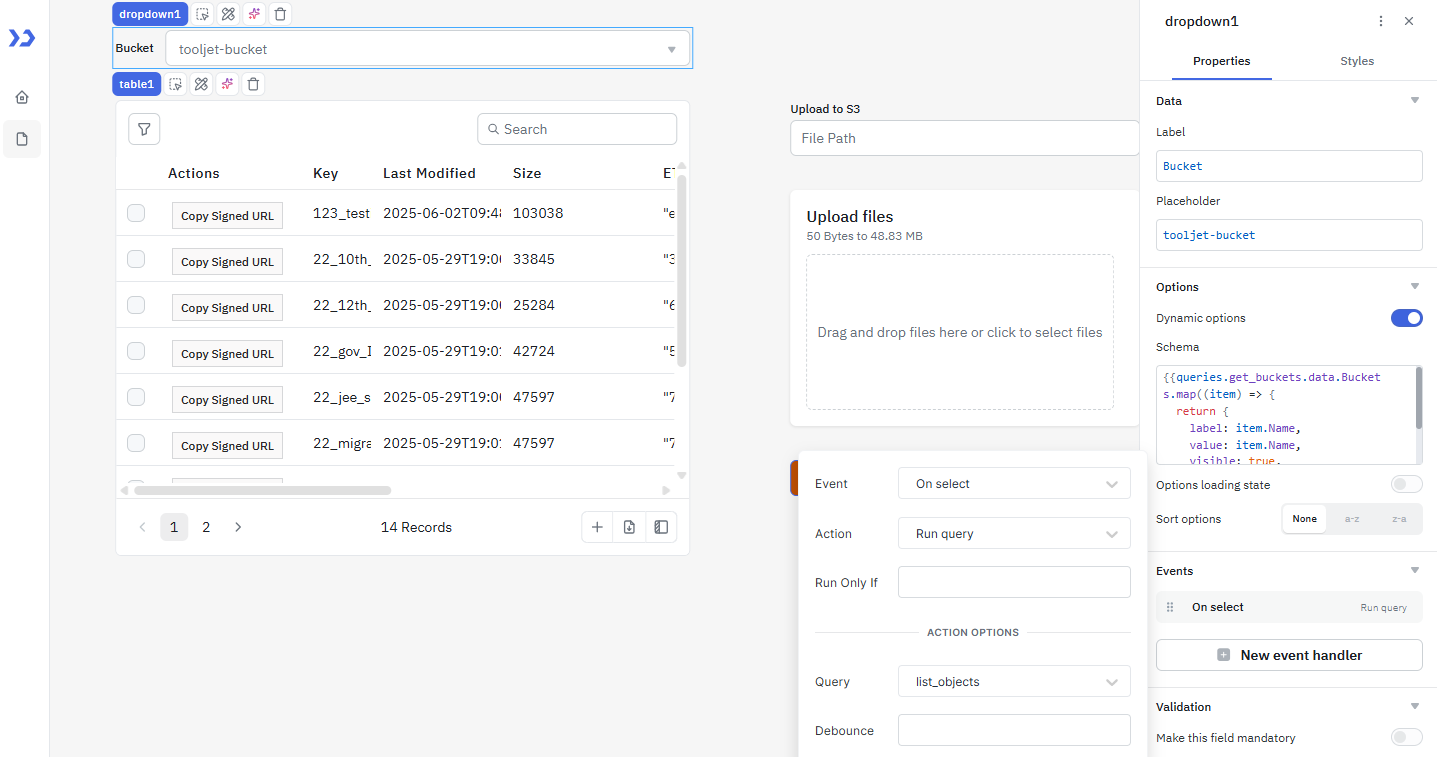Disable the Dynamic options toggle
Screen dimensions: 1437x757
1406,318
